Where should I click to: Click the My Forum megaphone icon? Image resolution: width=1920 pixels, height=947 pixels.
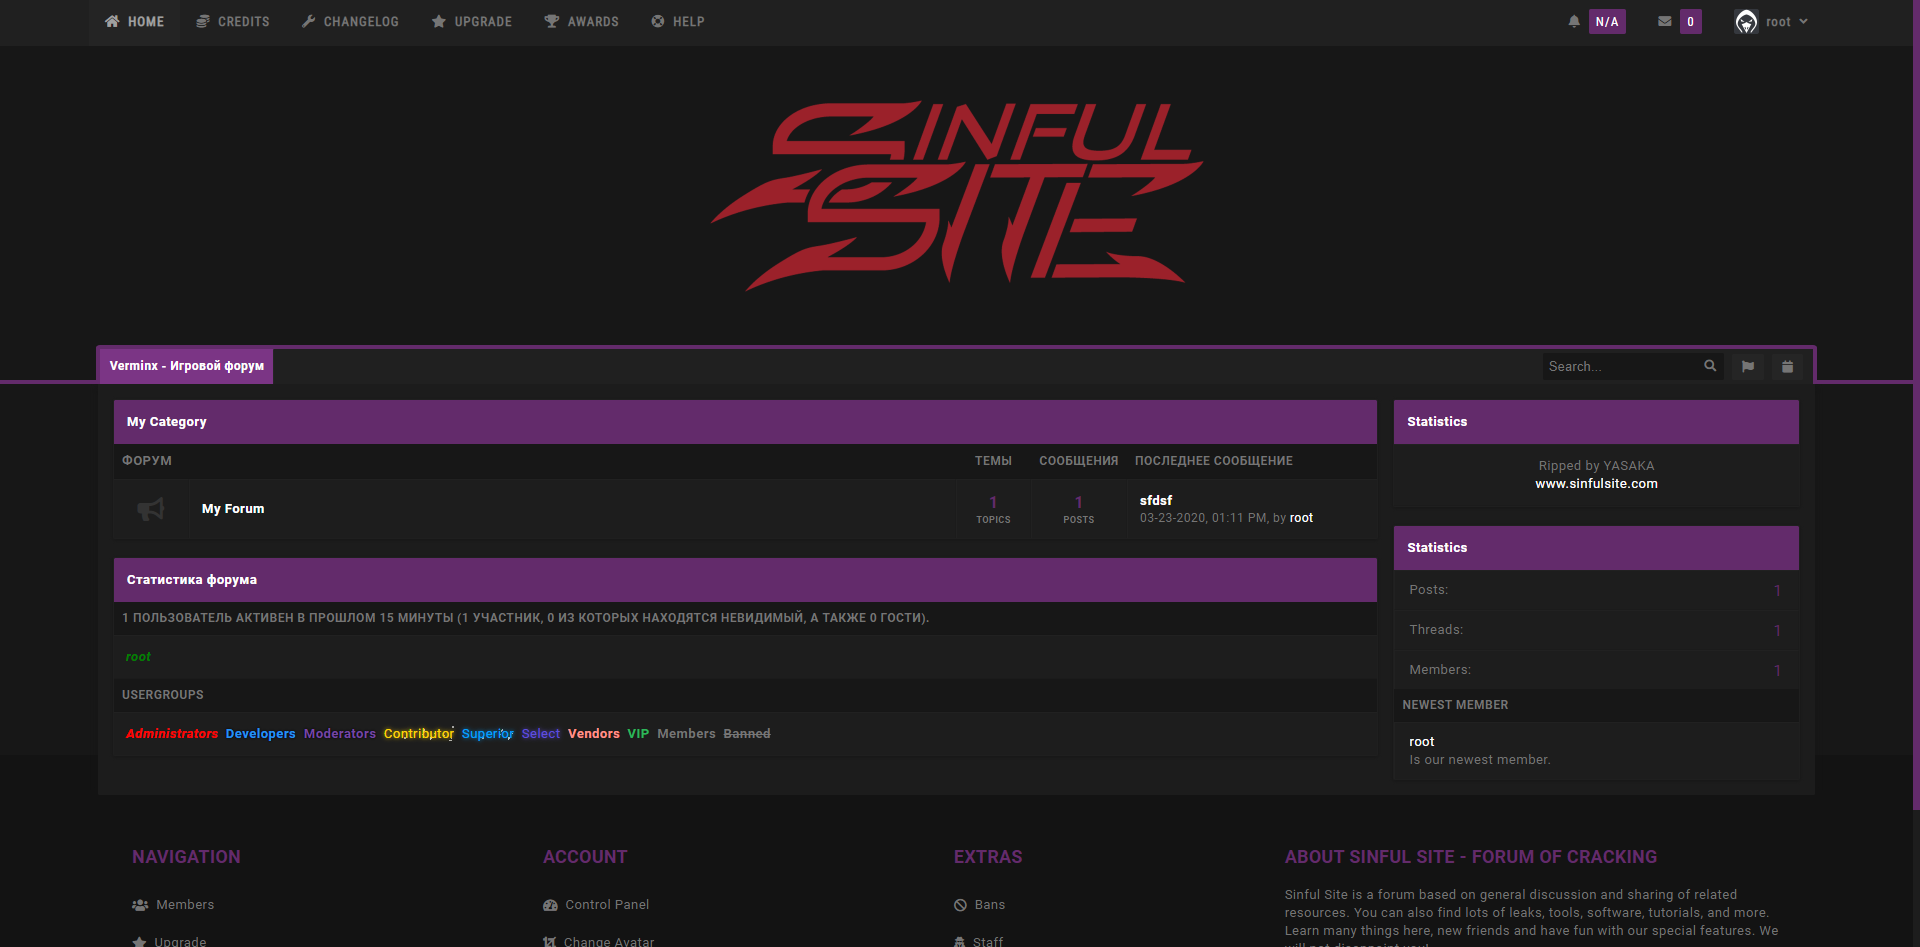[x=151, y=509]
